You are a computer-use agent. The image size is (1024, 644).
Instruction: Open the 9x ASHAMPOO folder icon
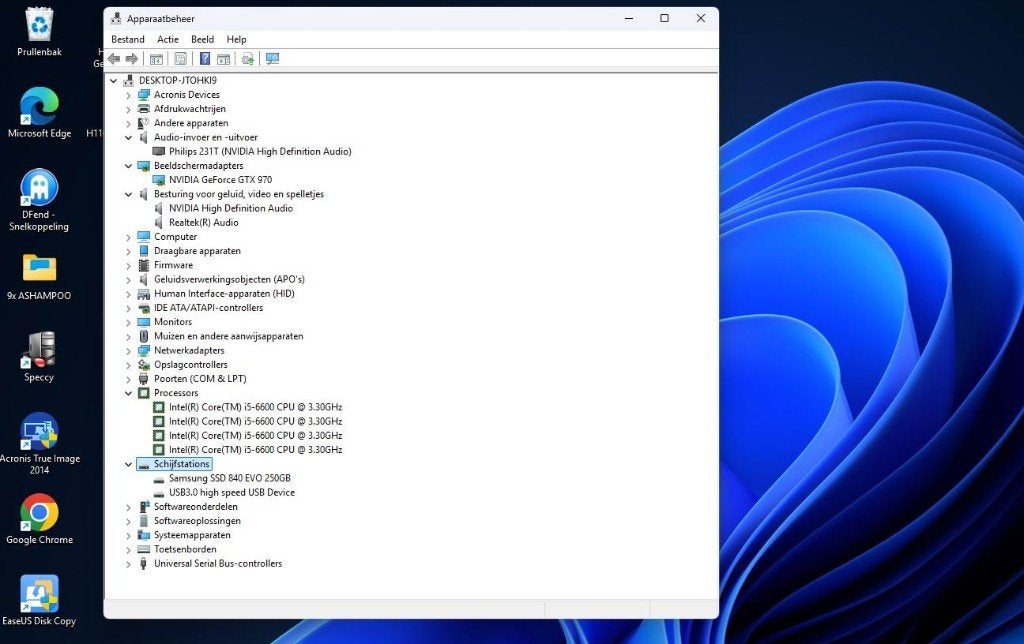(x=39, y=277)
